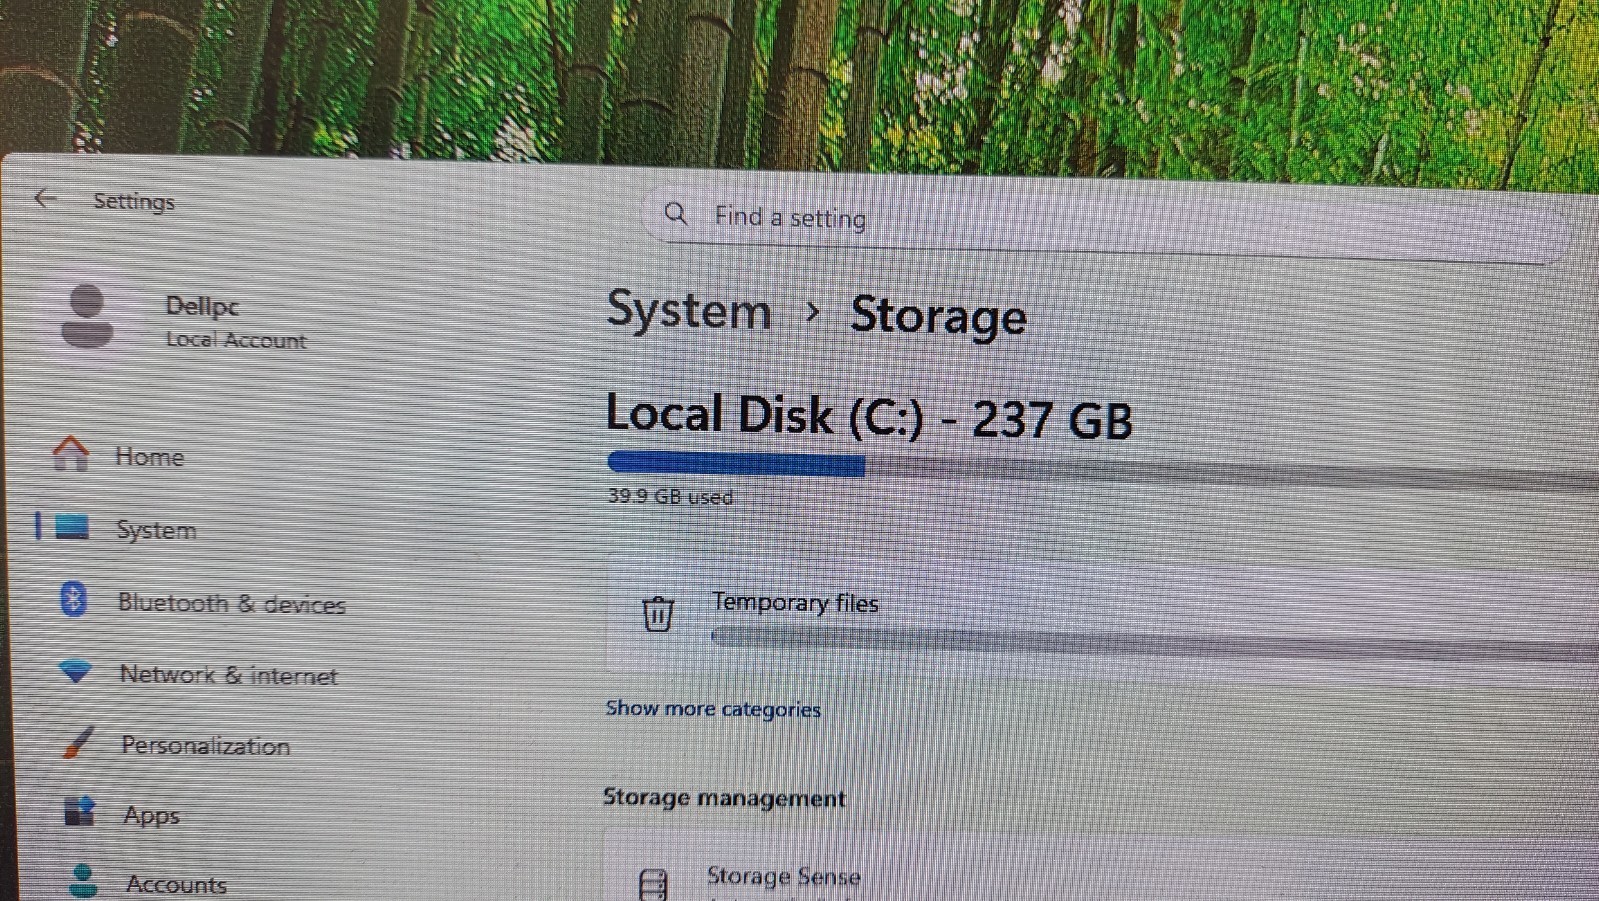Click the Dellpc account avatar icon
This screenshot has width=1599, height=901.
87,316
